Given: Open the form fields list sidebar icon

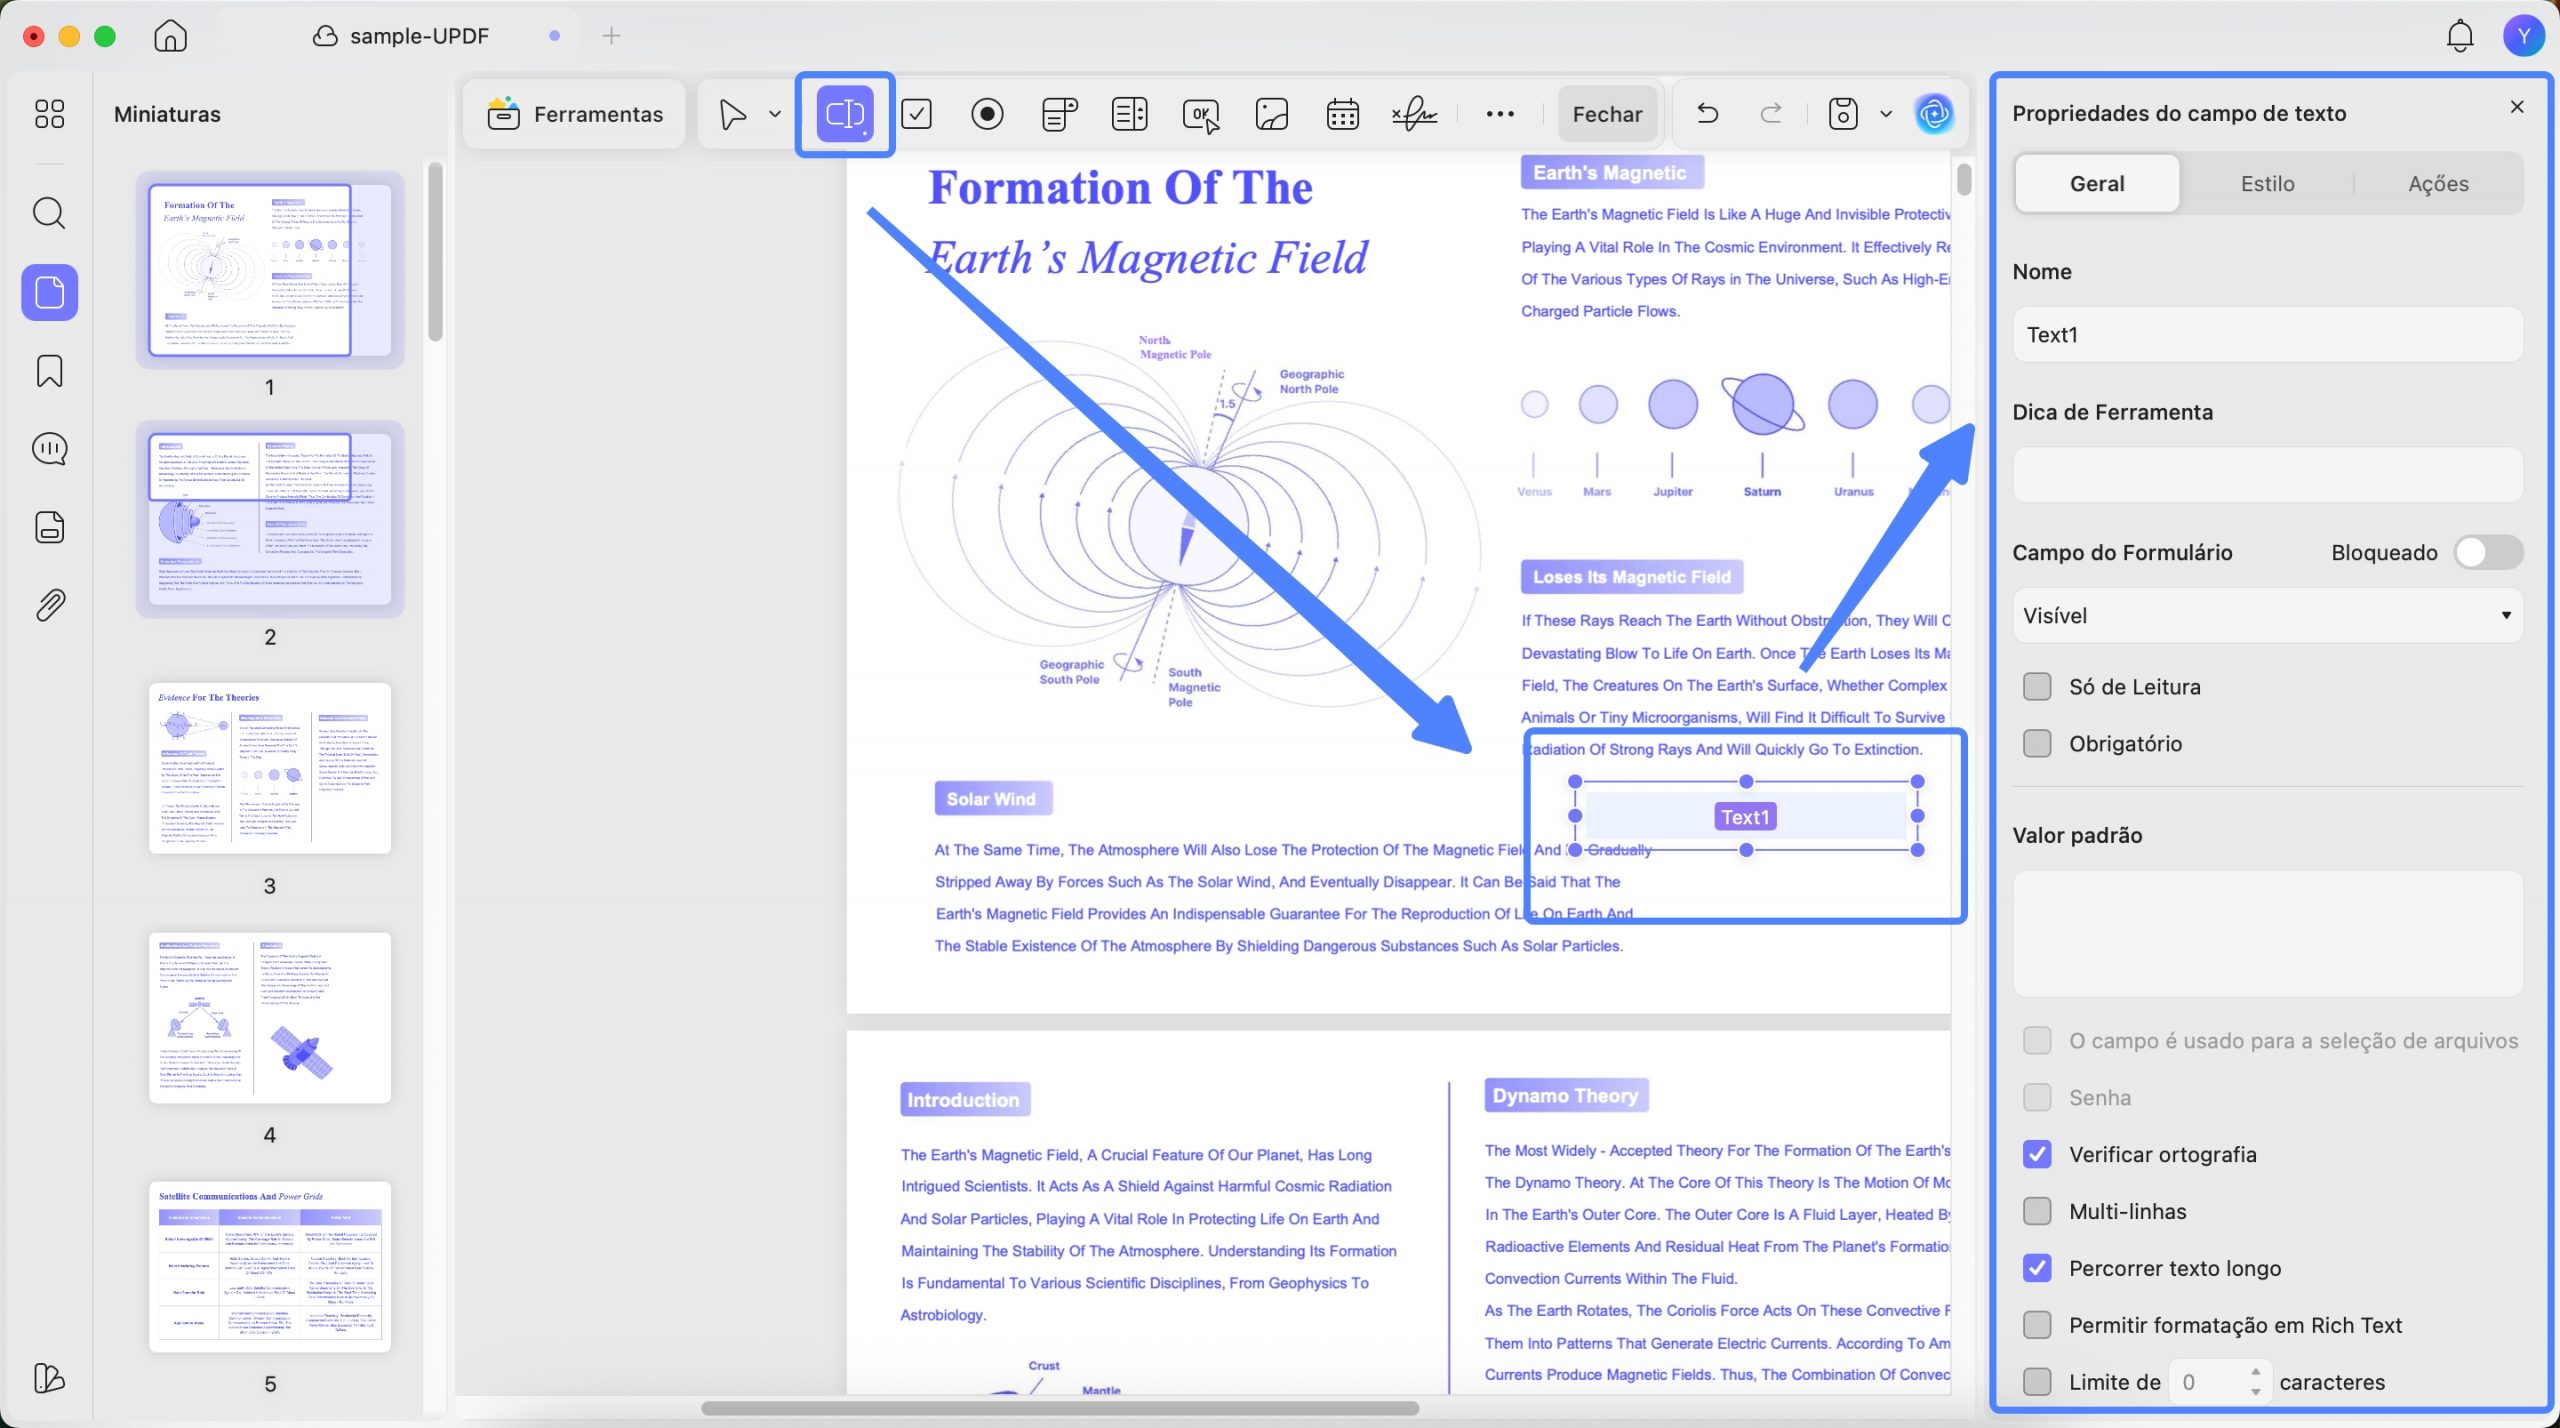Looking at the screenshot, I should pos(49,527).
